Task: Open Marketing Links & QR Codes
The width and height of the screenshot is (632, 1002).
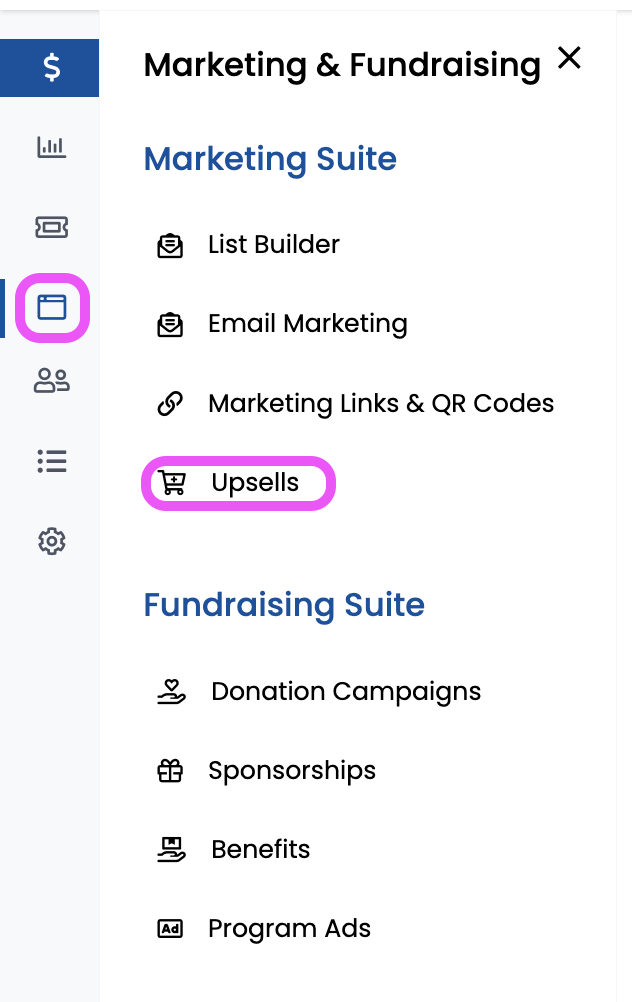Action: (380, 404)
